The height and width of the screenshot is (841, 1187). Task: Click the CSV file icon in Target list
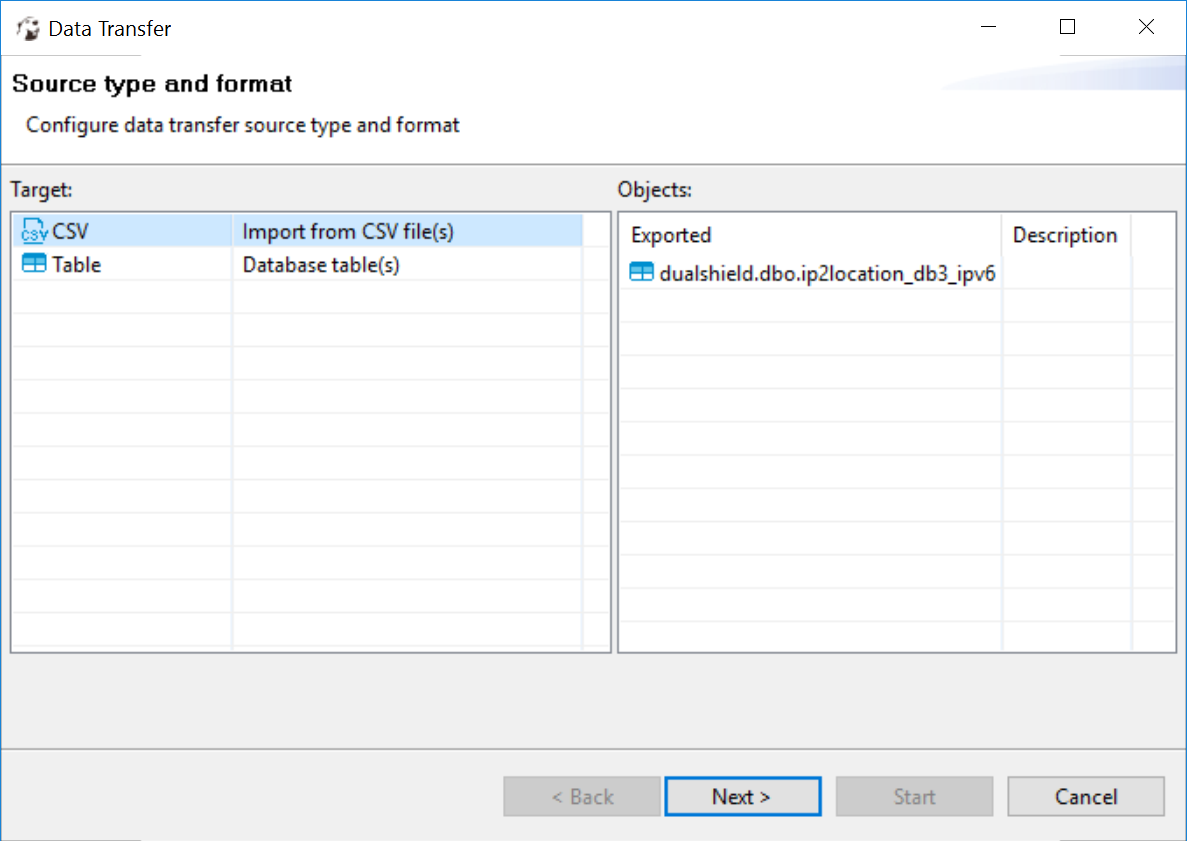point(34,231)
